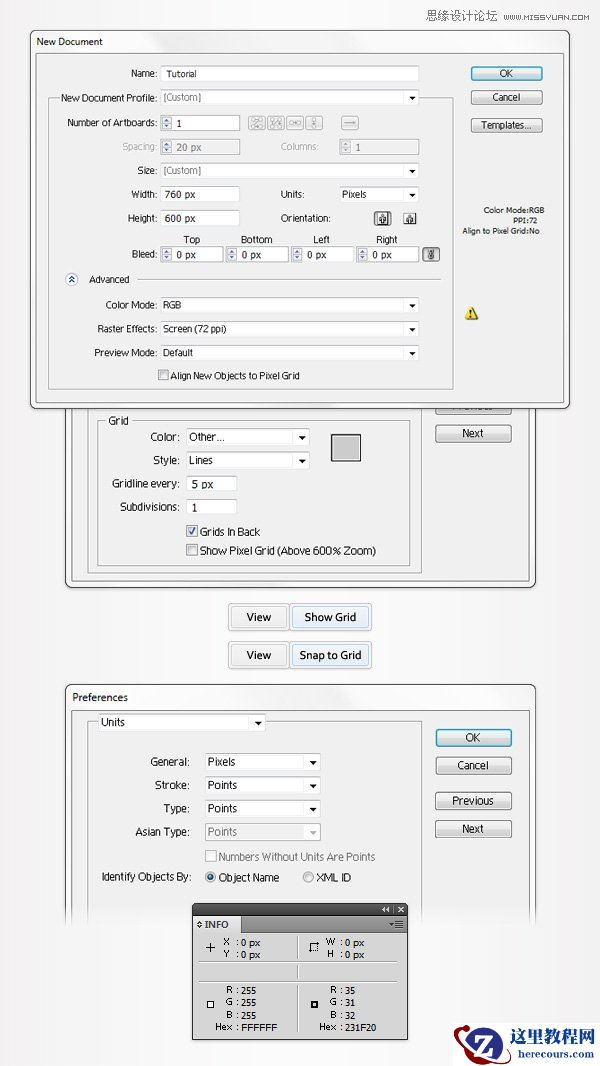This screenshot has width=600, height=1066.
Task: Open the Color Mode dropdown
Action: 289,305
